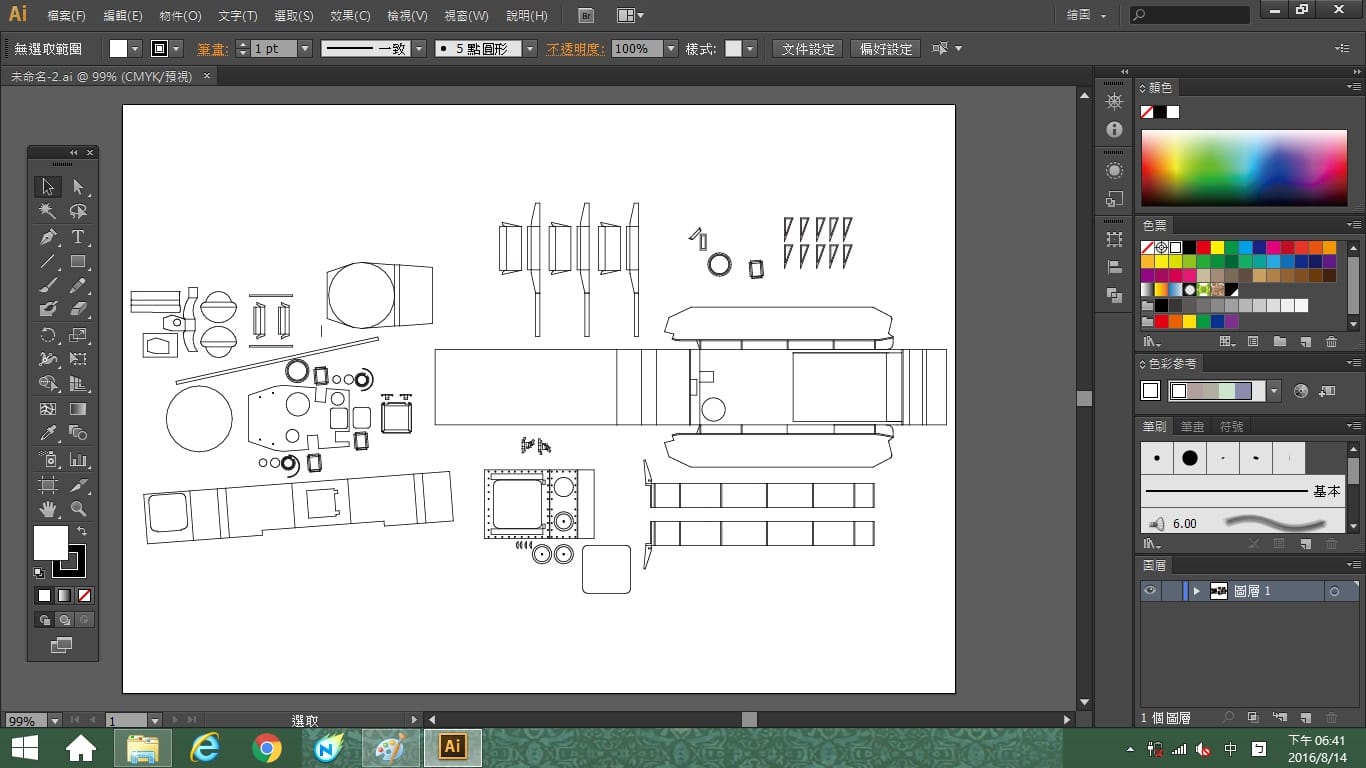Select the Gradient tool
The height and width of the screenshot is (768, 1366).
click(x=78, y=409)
